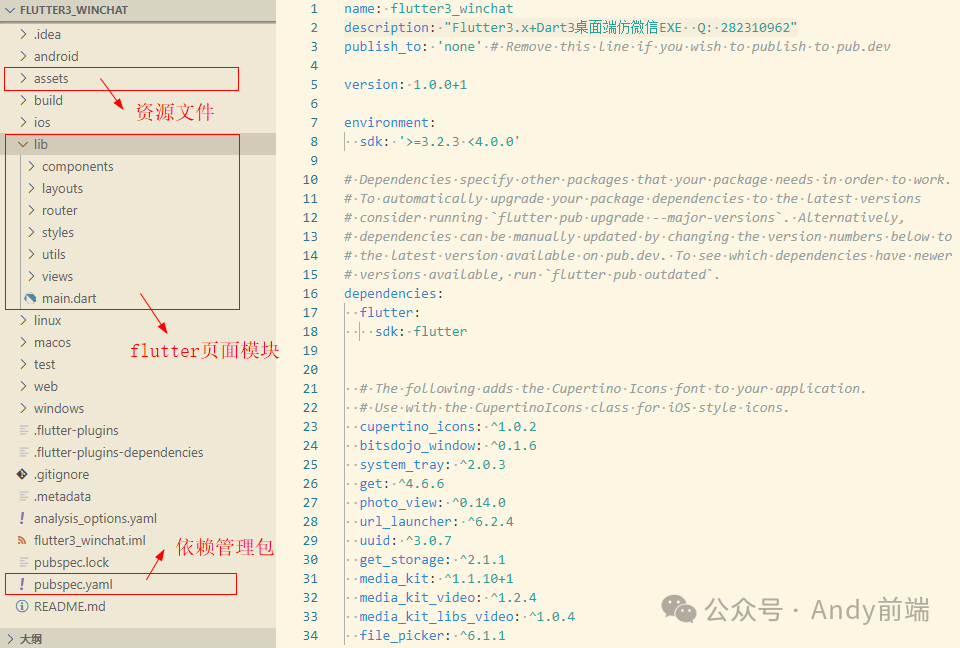Click the 'description' key on line 2

click(386, 28)
